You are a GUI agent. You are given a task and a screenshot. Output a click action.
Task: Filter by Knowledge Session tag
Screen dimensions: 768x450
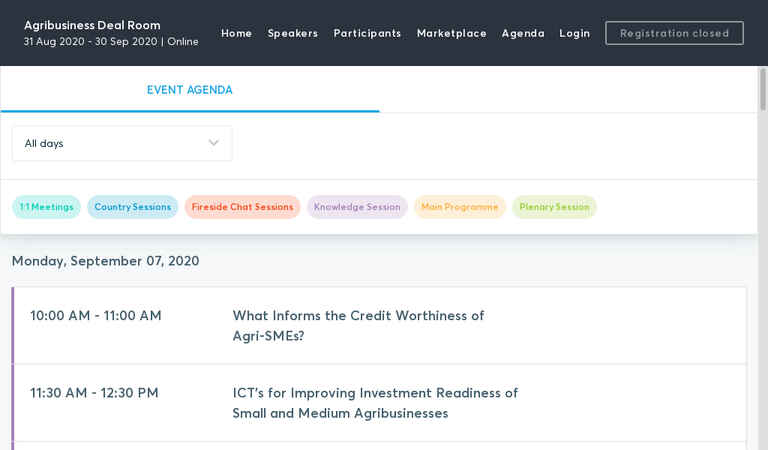[x=357, y=207]
